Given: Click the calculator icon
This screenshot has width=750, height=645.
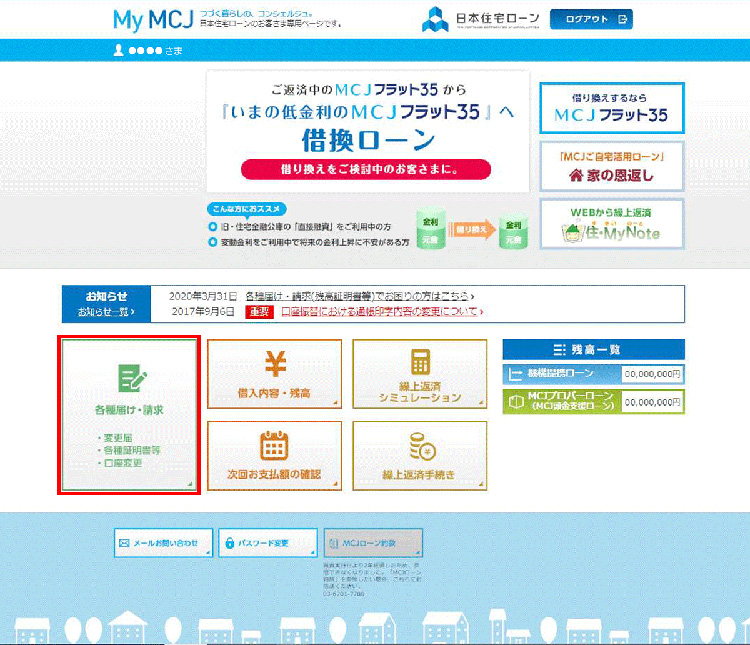Looking at the screenshot, I should (420, 362).
